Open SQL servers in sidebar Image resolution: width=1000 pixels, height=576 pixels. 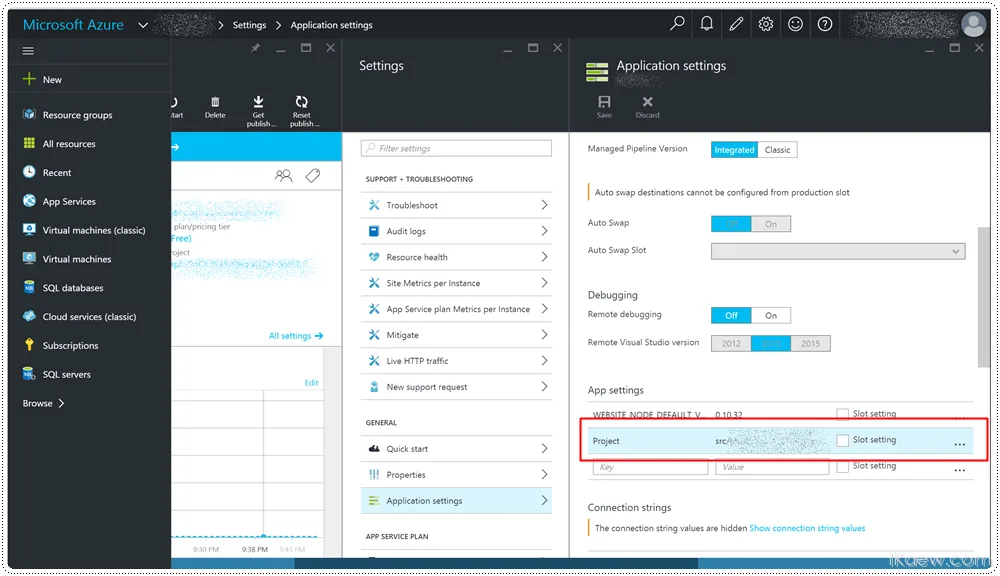66,374
